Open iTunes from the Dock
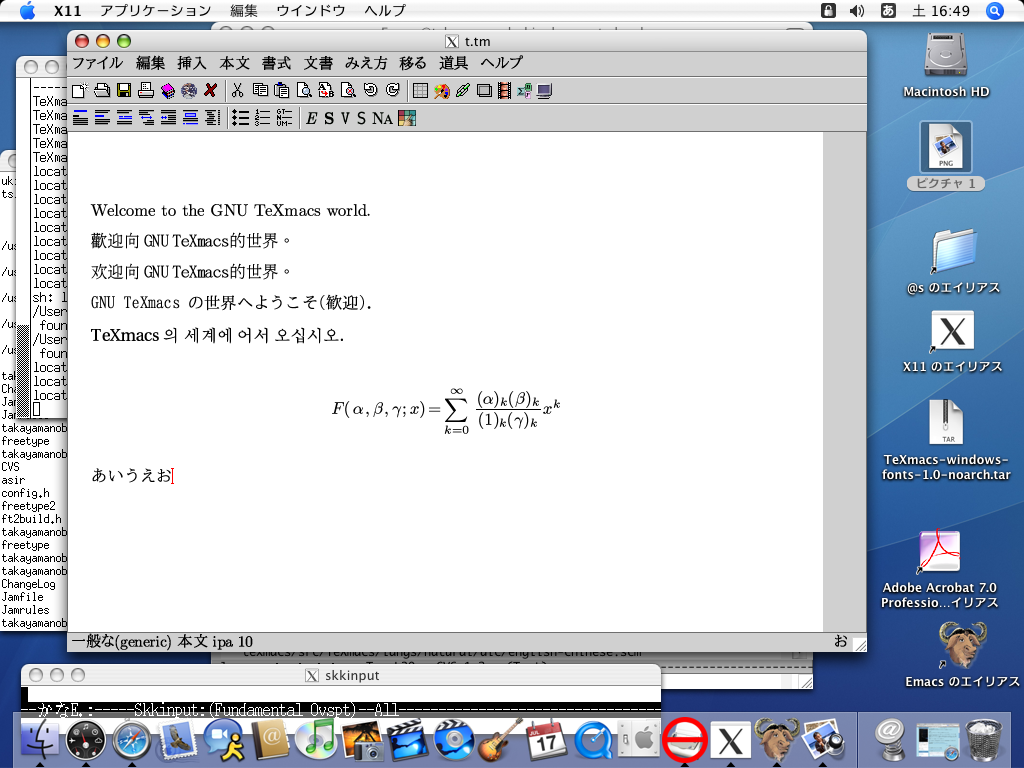The width and height of the screenshot is (1024, 768). point(316,741)
